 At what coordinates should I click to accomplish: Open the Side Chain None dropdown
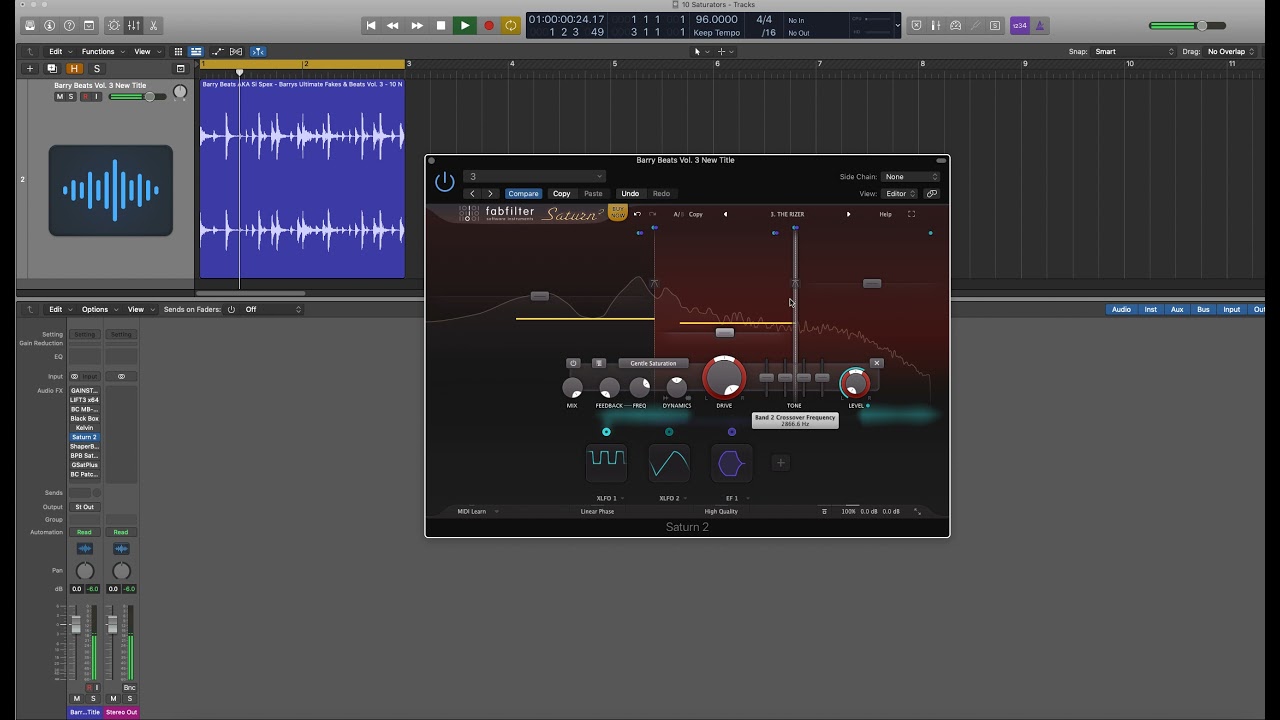click(911, 177)
